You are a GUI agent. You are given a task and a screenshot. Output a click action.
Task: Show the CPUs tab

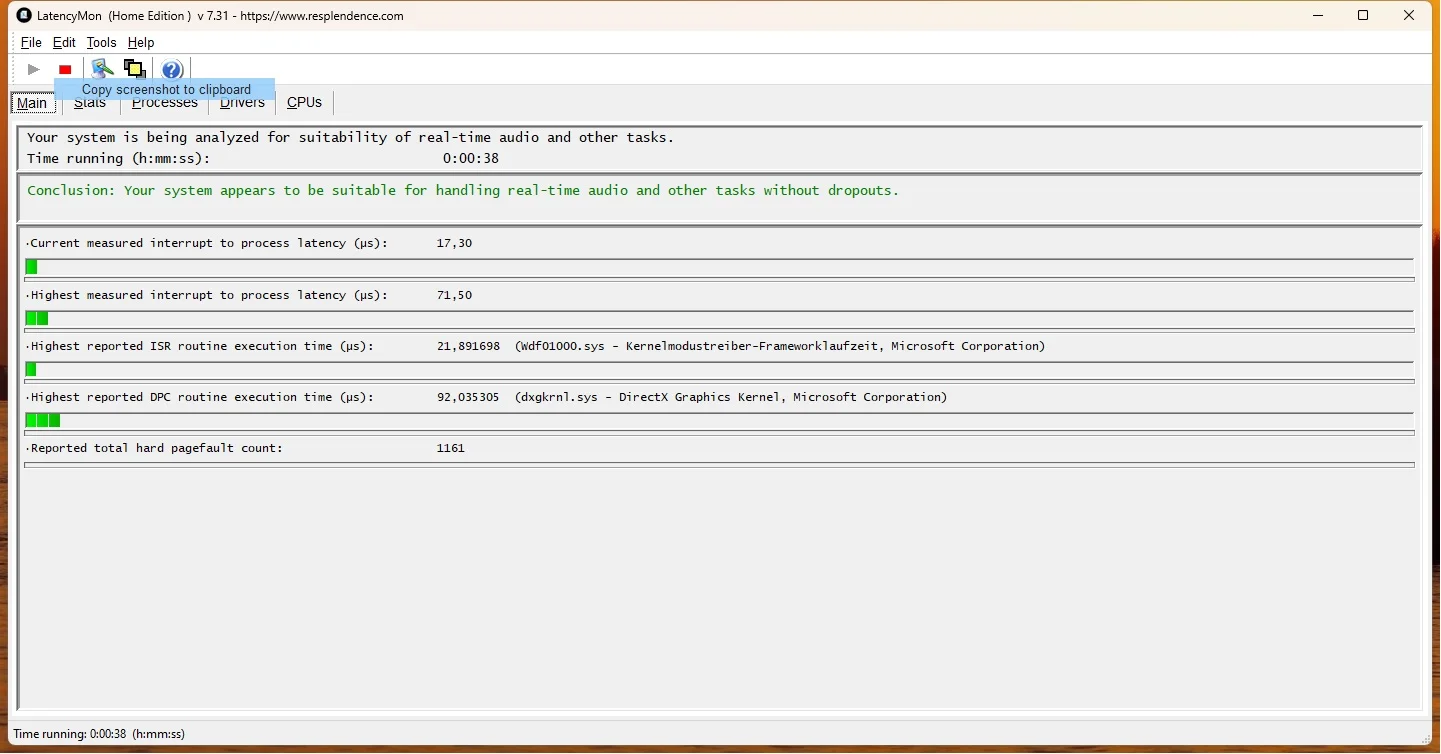click(305, 103)
